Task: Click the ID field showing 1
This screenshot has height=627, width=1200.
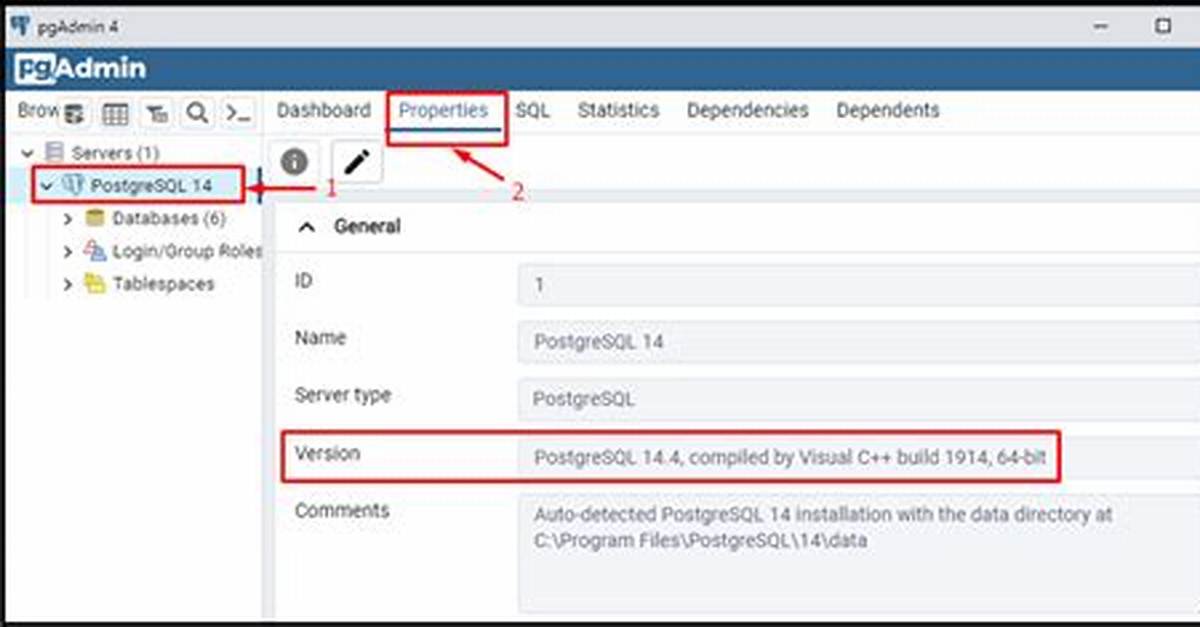Action: click(x=859, y=285)
